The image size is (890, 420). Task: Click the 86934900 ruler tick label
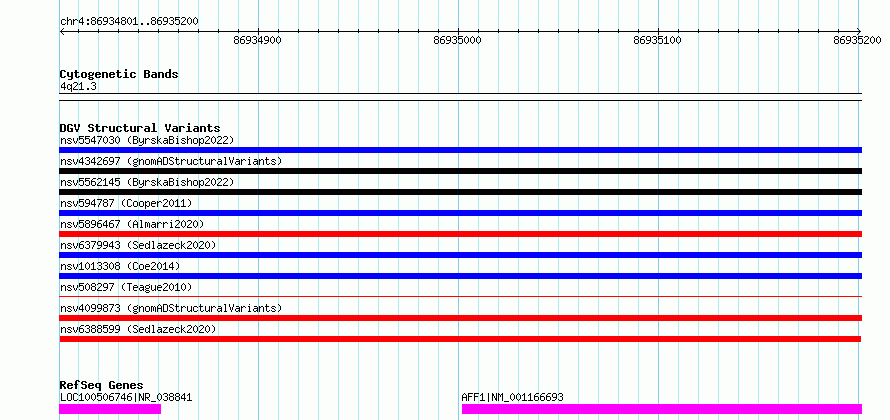[x=258, y=40]
